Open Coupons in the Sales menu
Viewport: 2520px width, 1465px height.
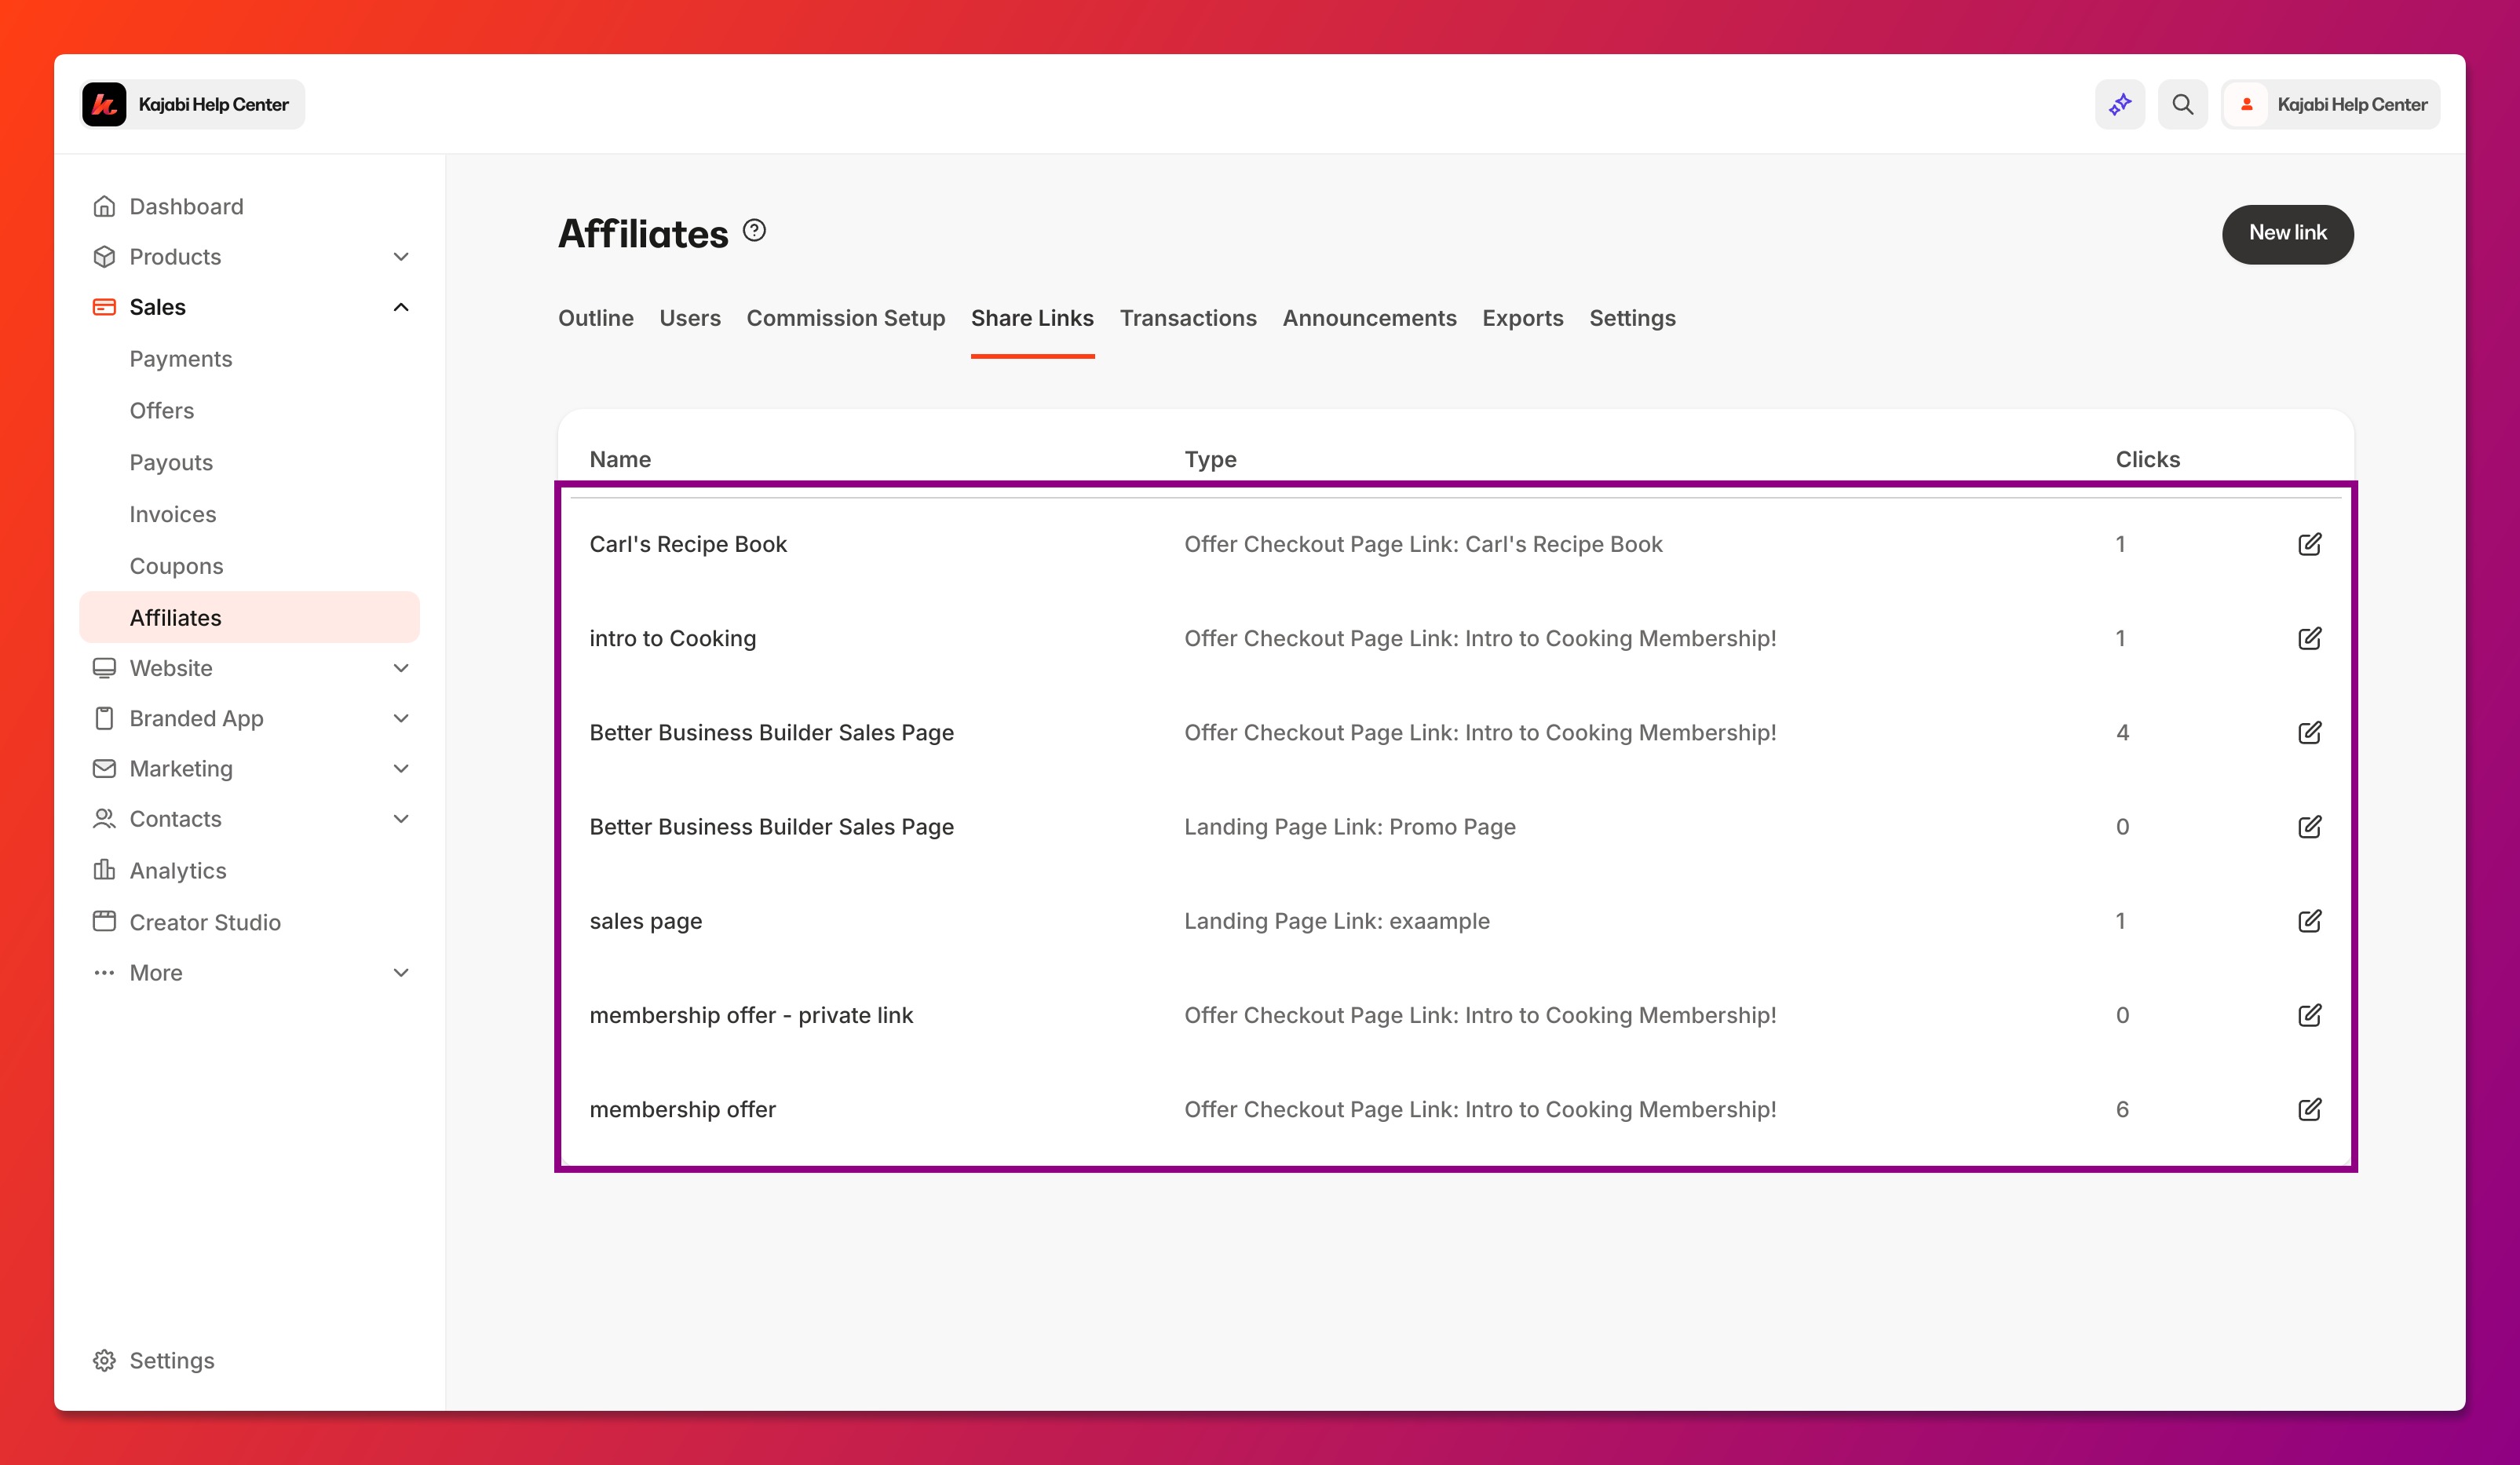click(176, 566)
